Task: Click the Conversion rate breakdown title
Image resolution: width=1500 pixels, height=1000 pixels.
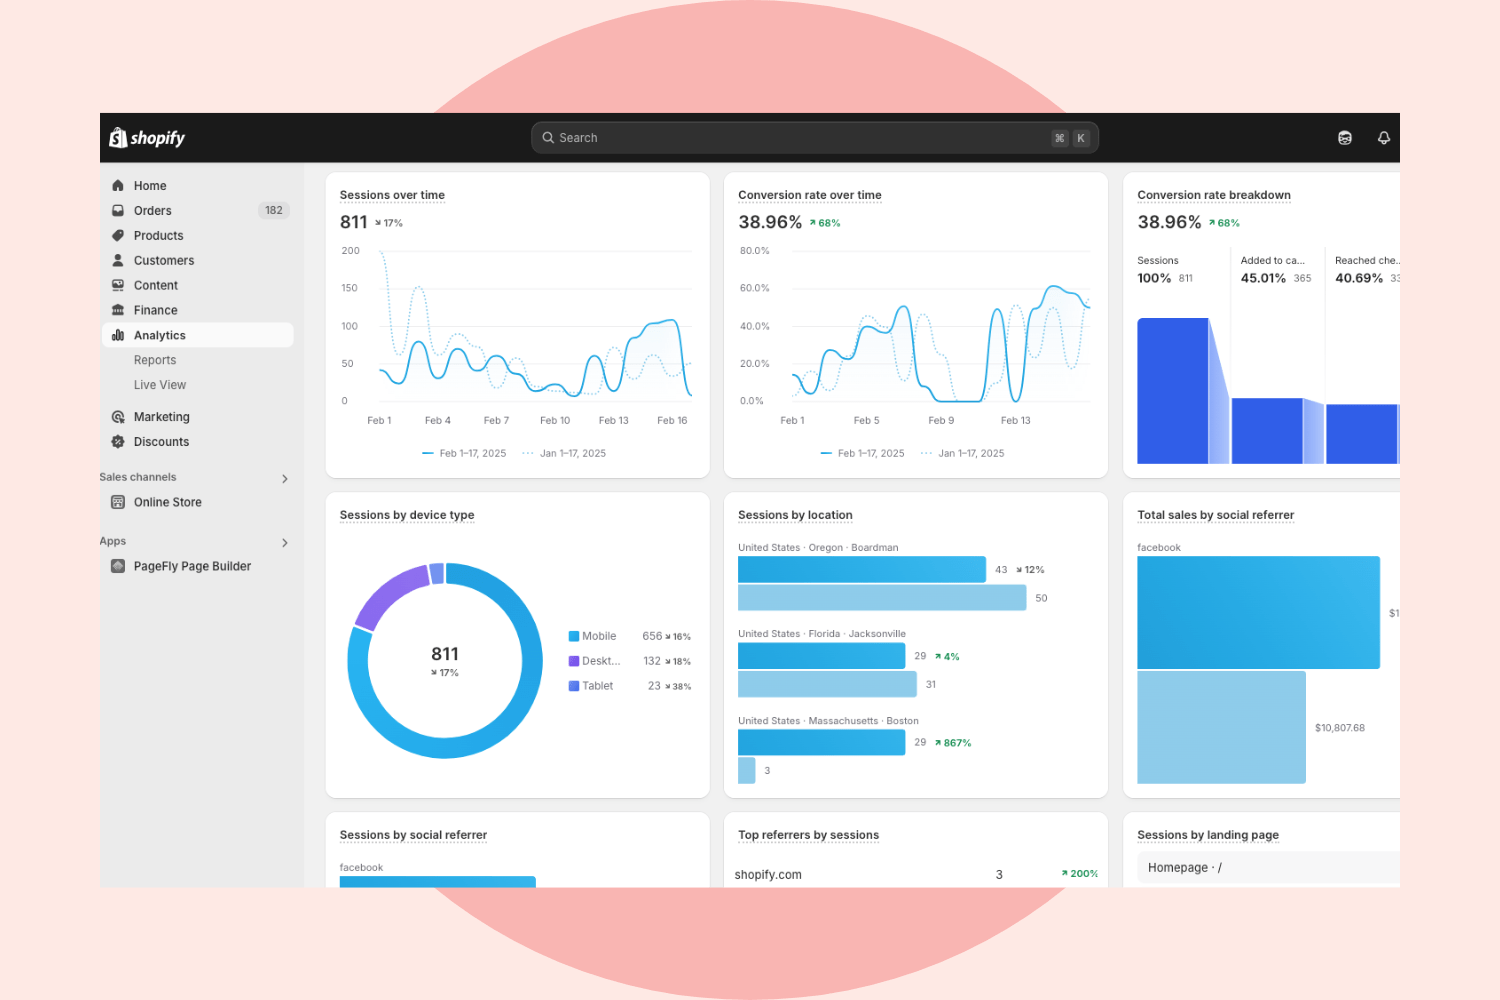Action: click(x=1214, y=195)
